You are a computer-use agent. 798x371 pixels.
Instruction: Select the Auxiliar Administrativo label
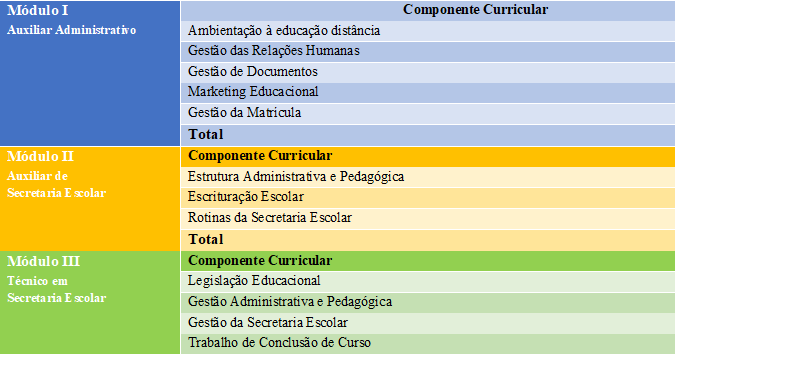(x=72, y=30)
